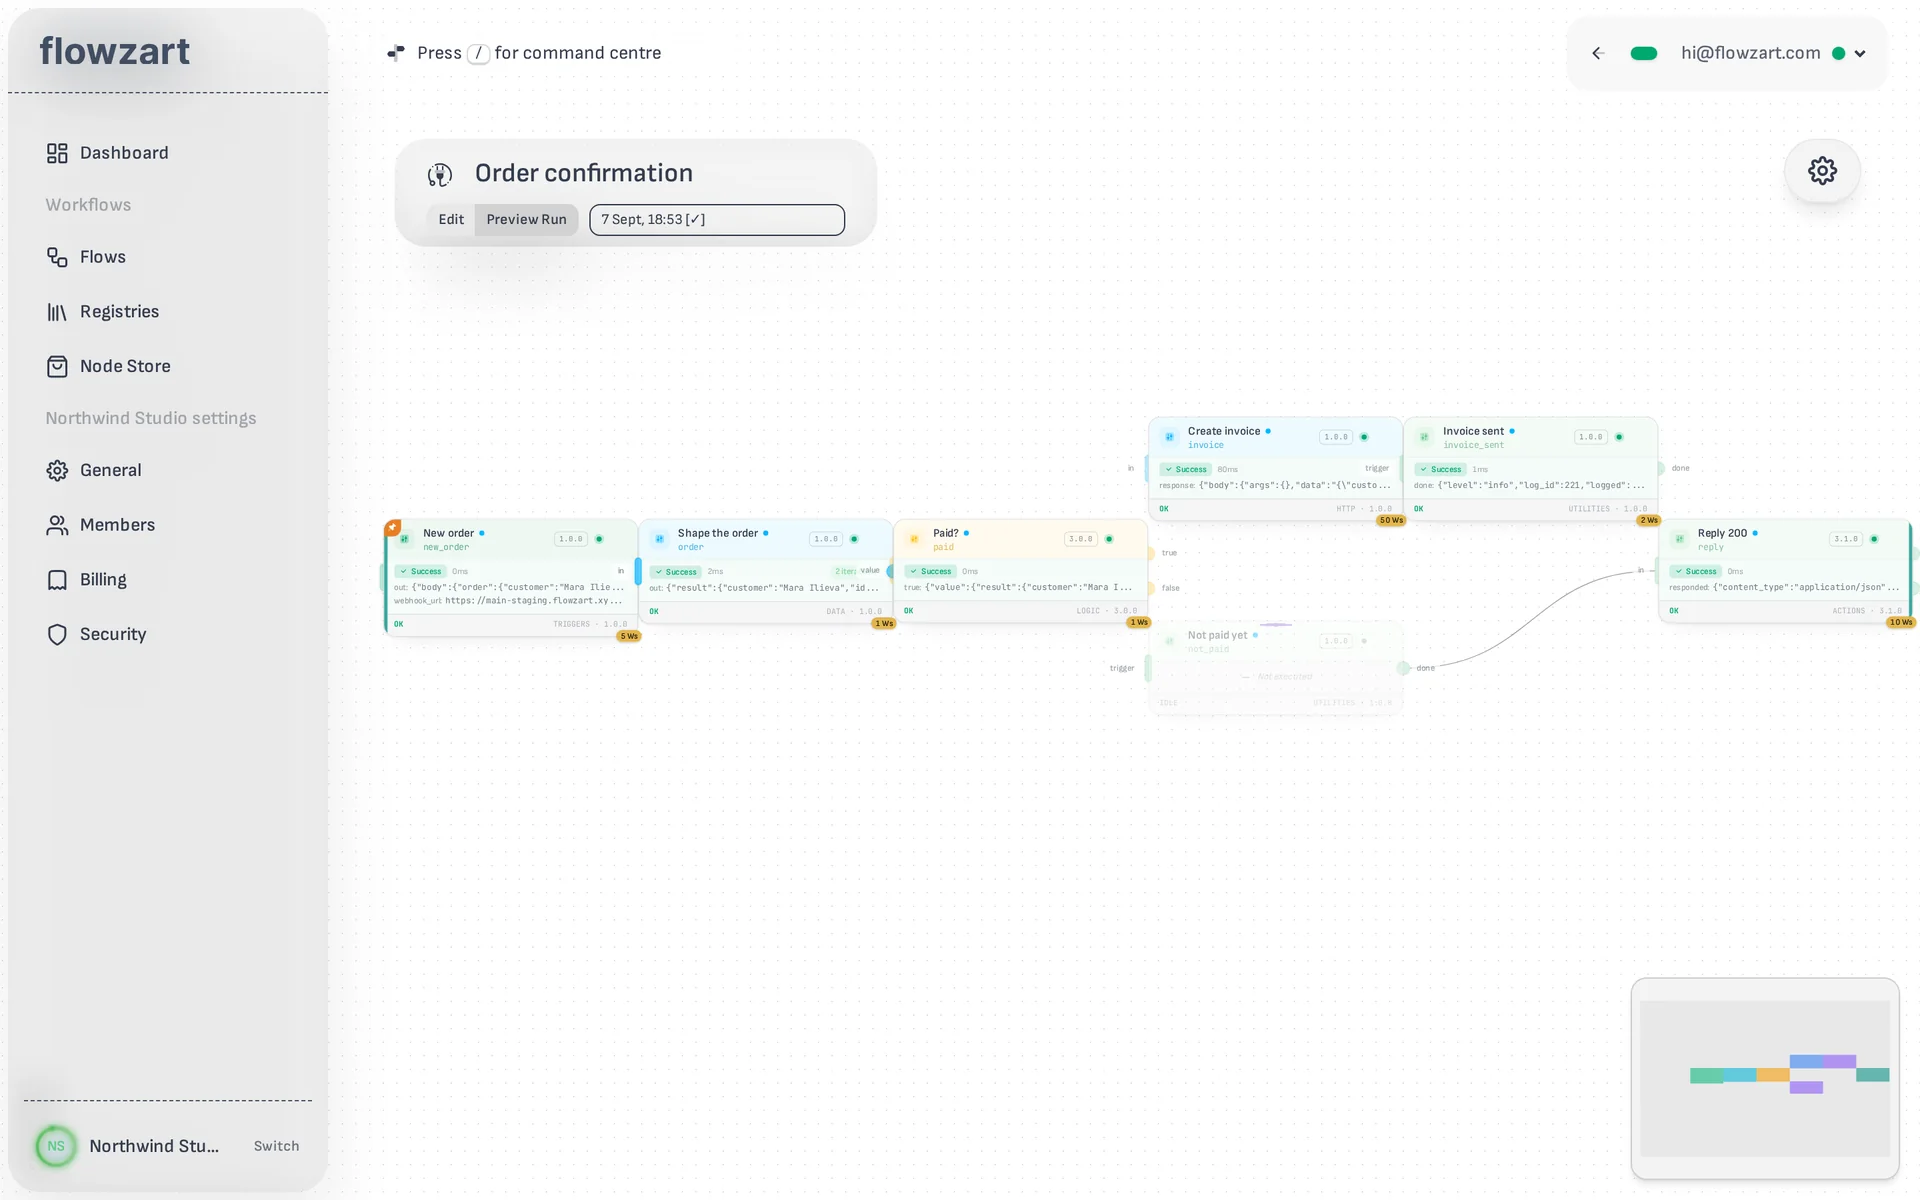Viewport: 1920px width, 1200px height.
Task: Click the orange pin badge on New order
Action: point(393,527)
